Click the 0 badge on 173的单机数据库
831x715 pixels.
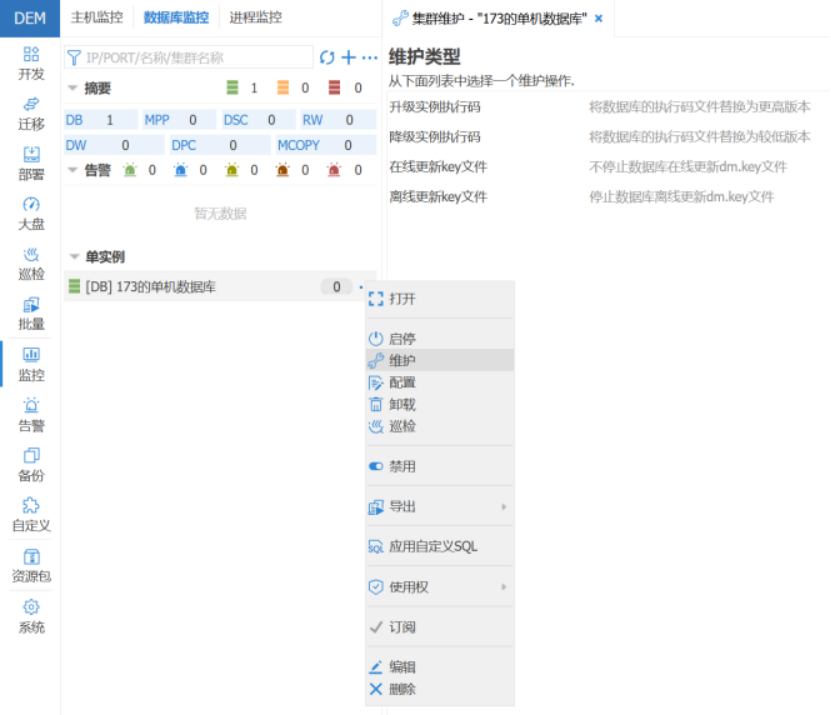pyautogui.click(x=337, y=287)
